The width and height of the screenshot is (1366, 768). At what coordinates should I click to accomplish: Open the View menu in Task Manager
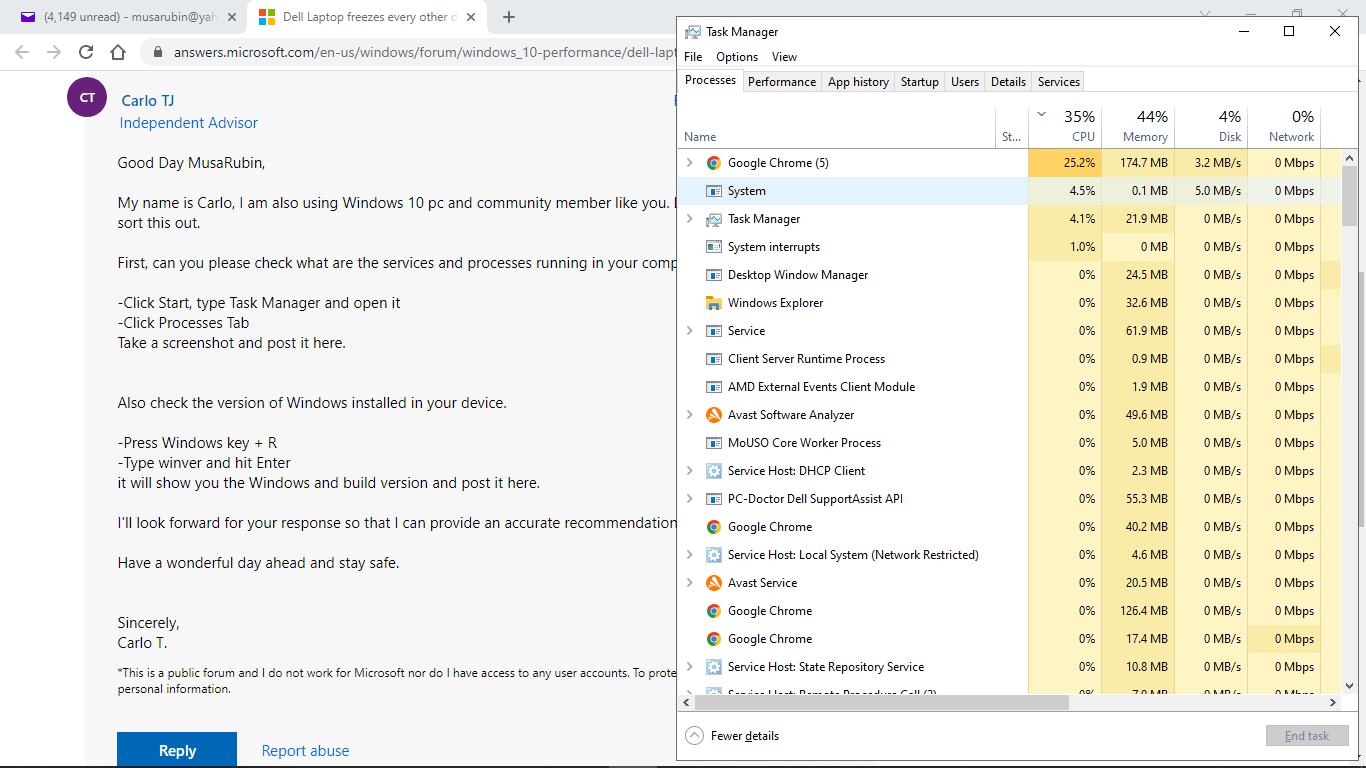pos(785,57)
